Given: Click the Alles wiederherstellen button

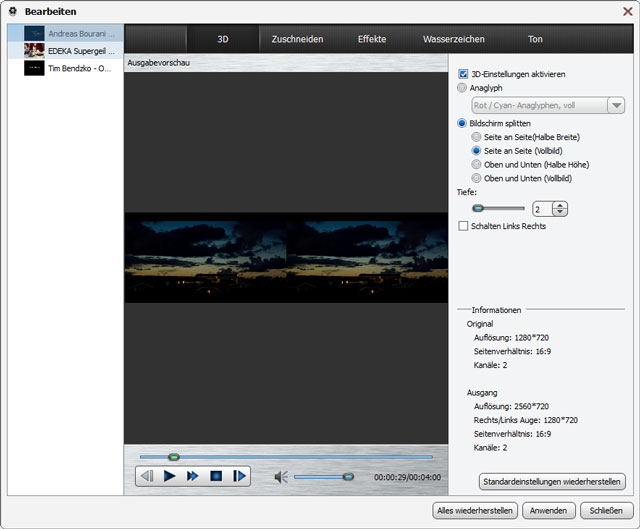Looking at the screenshot, I should 475,511.
